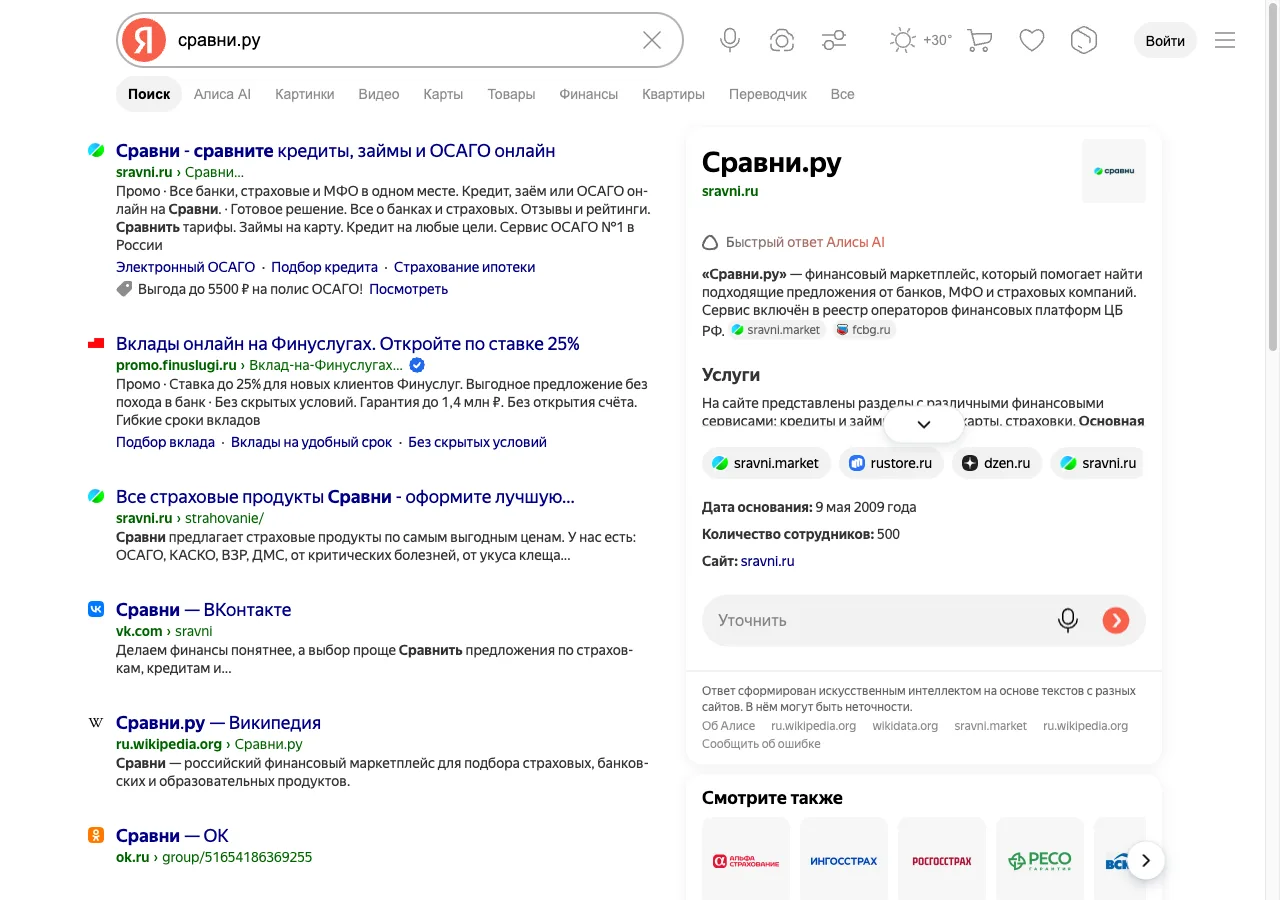
Task: Open Сравни кредиты, займы и ОСАГО result
Action: point(335,151)
